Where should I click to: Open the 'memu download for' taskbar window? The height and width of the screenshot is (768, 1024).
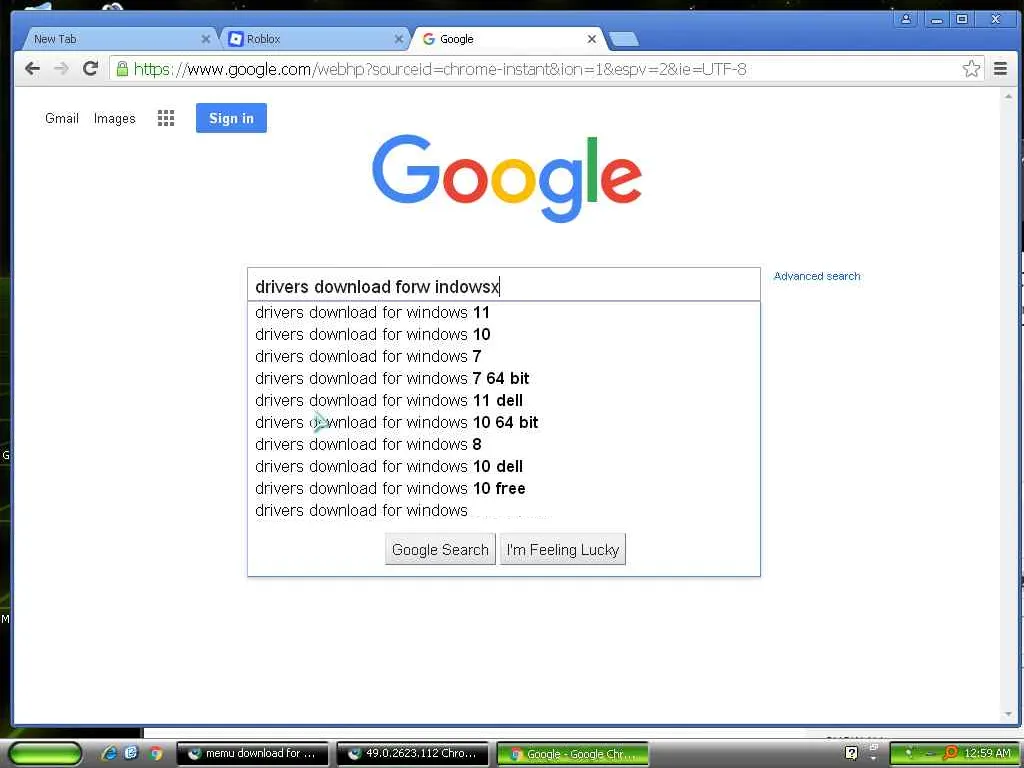[x=252, y=754]
